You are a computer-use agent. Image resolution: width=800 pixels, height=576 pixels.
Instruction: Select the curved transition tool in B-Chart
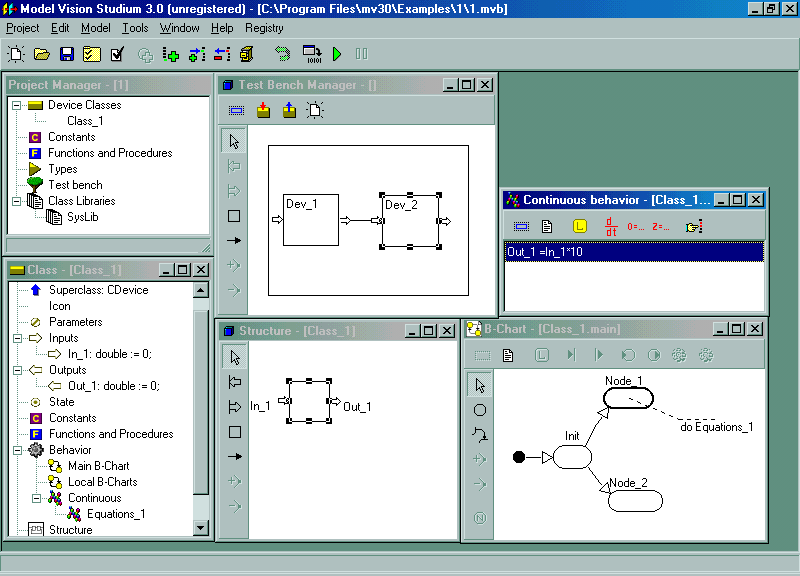click(x=480, y=435)
